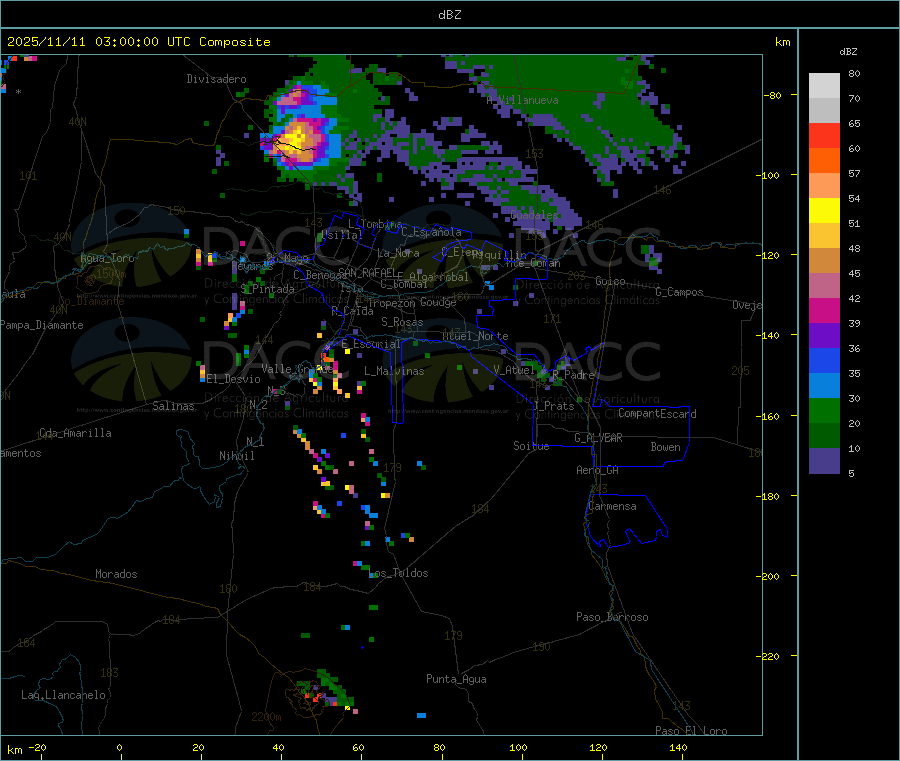The width and height of the screenshot is (900, 761).
Task: Click the 'R_Padre' map label
Action: pos(573,375)
